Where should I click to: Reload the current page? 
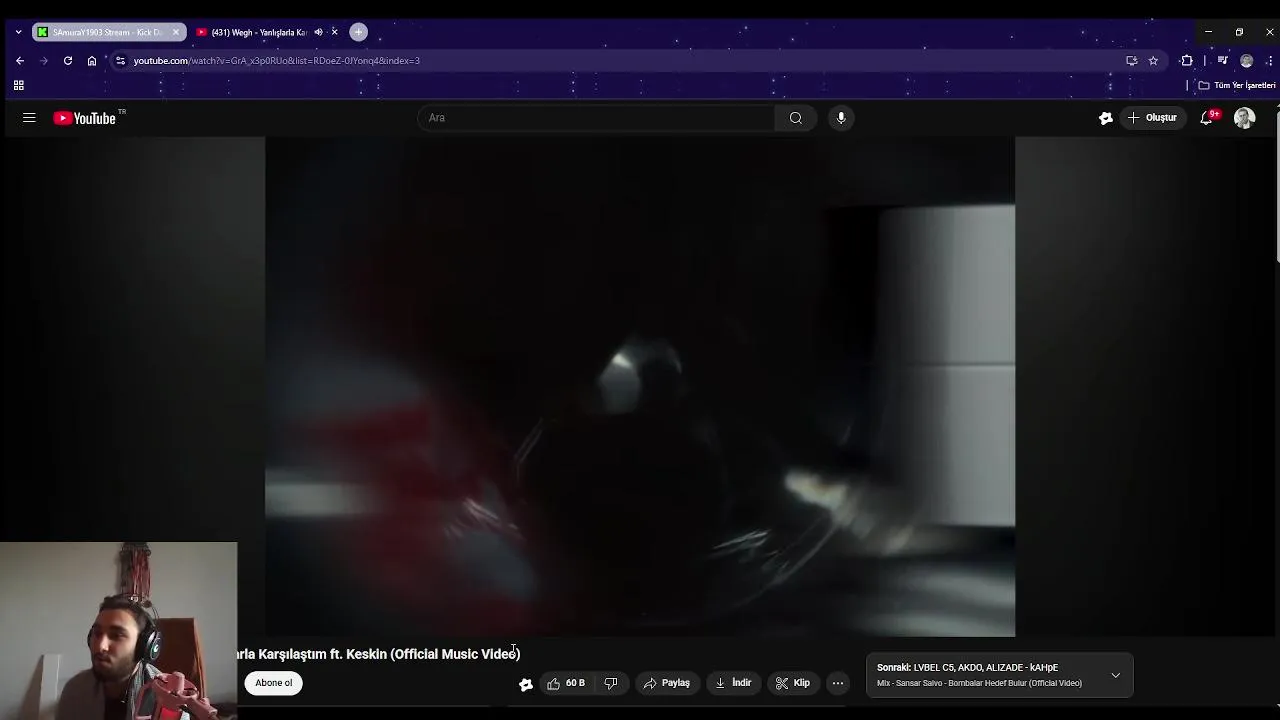[68, 61]
